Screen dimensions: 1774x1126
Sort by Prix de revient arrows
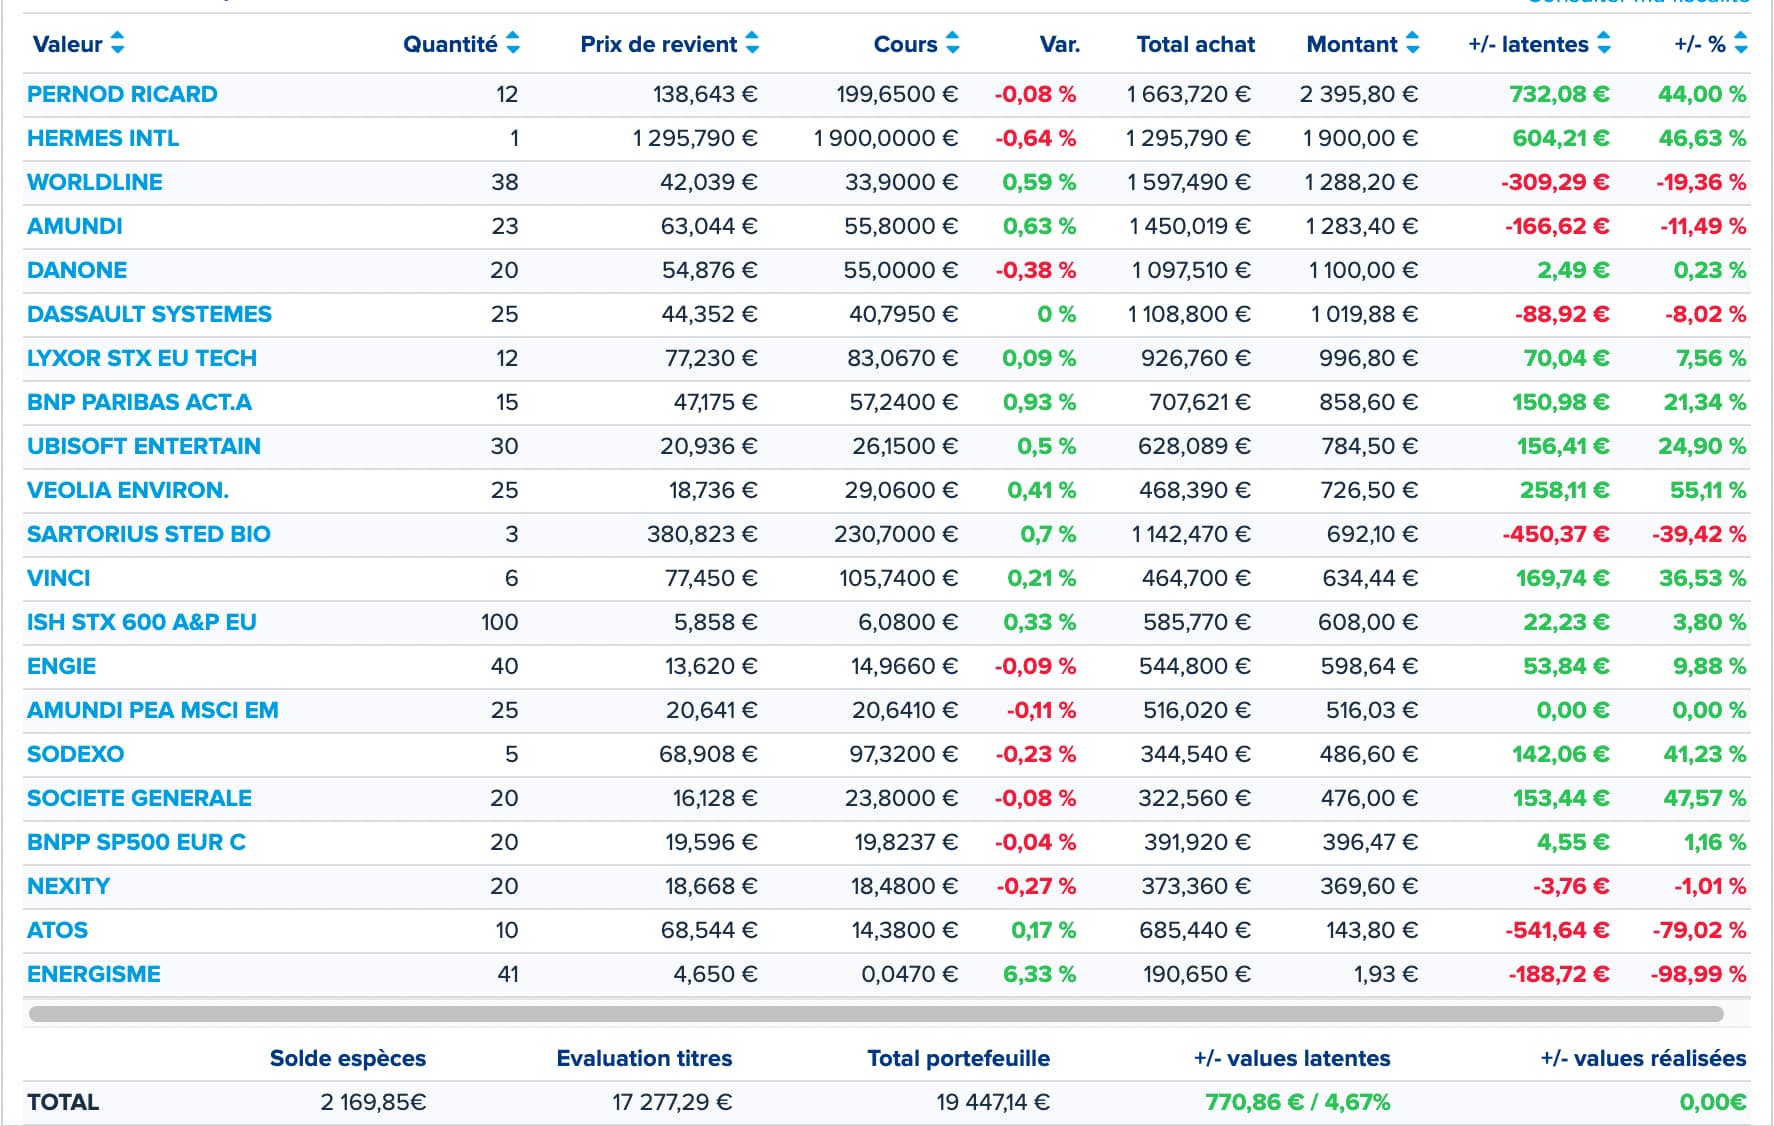752,43
